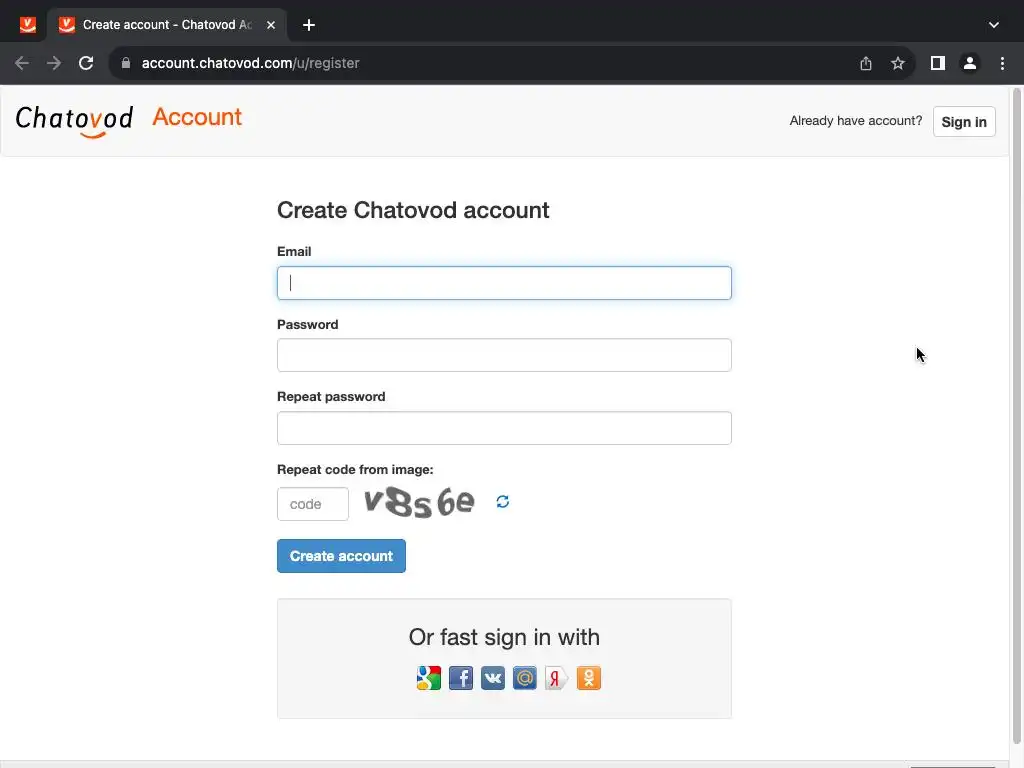
Task: Sign in with Odnoklassniki icon
Action: click(x=588, y=679)
